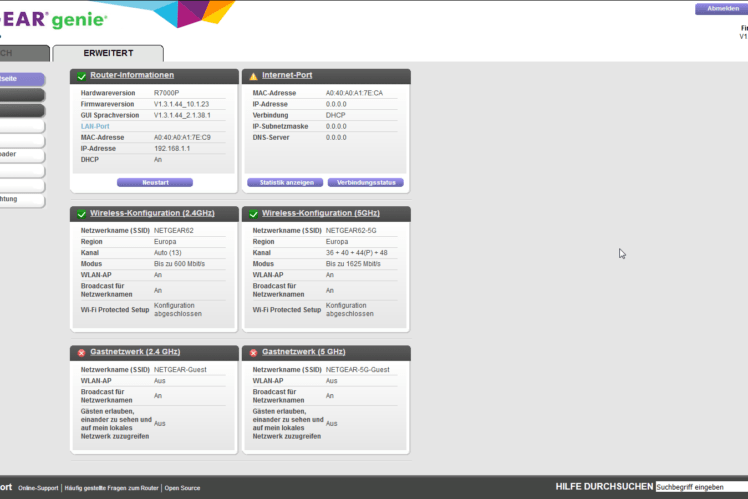Click the Verbindung value DHCP in Internet-Port
The image size is (748, 499).
coord(335,115)
